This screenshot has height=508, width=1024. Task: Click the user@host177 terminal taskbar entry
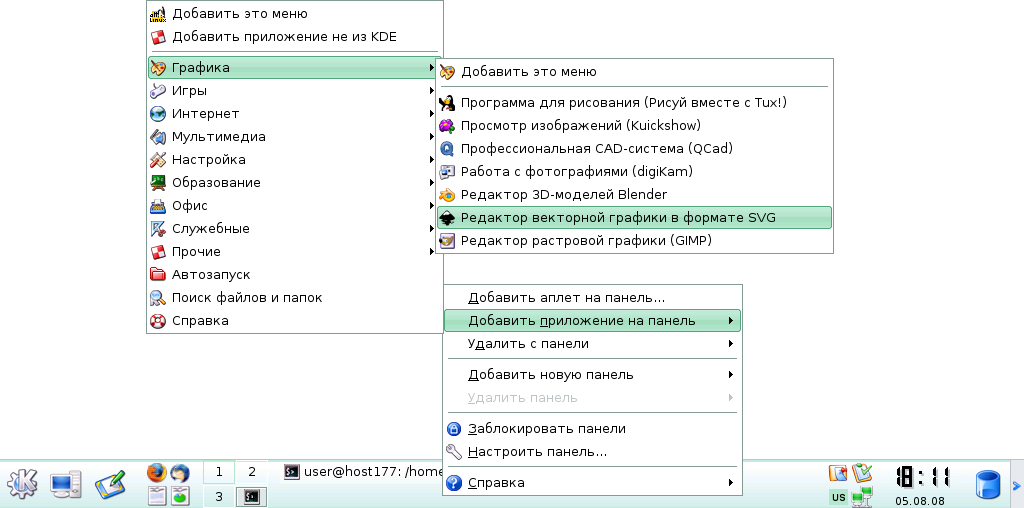[x=361, y=471]
